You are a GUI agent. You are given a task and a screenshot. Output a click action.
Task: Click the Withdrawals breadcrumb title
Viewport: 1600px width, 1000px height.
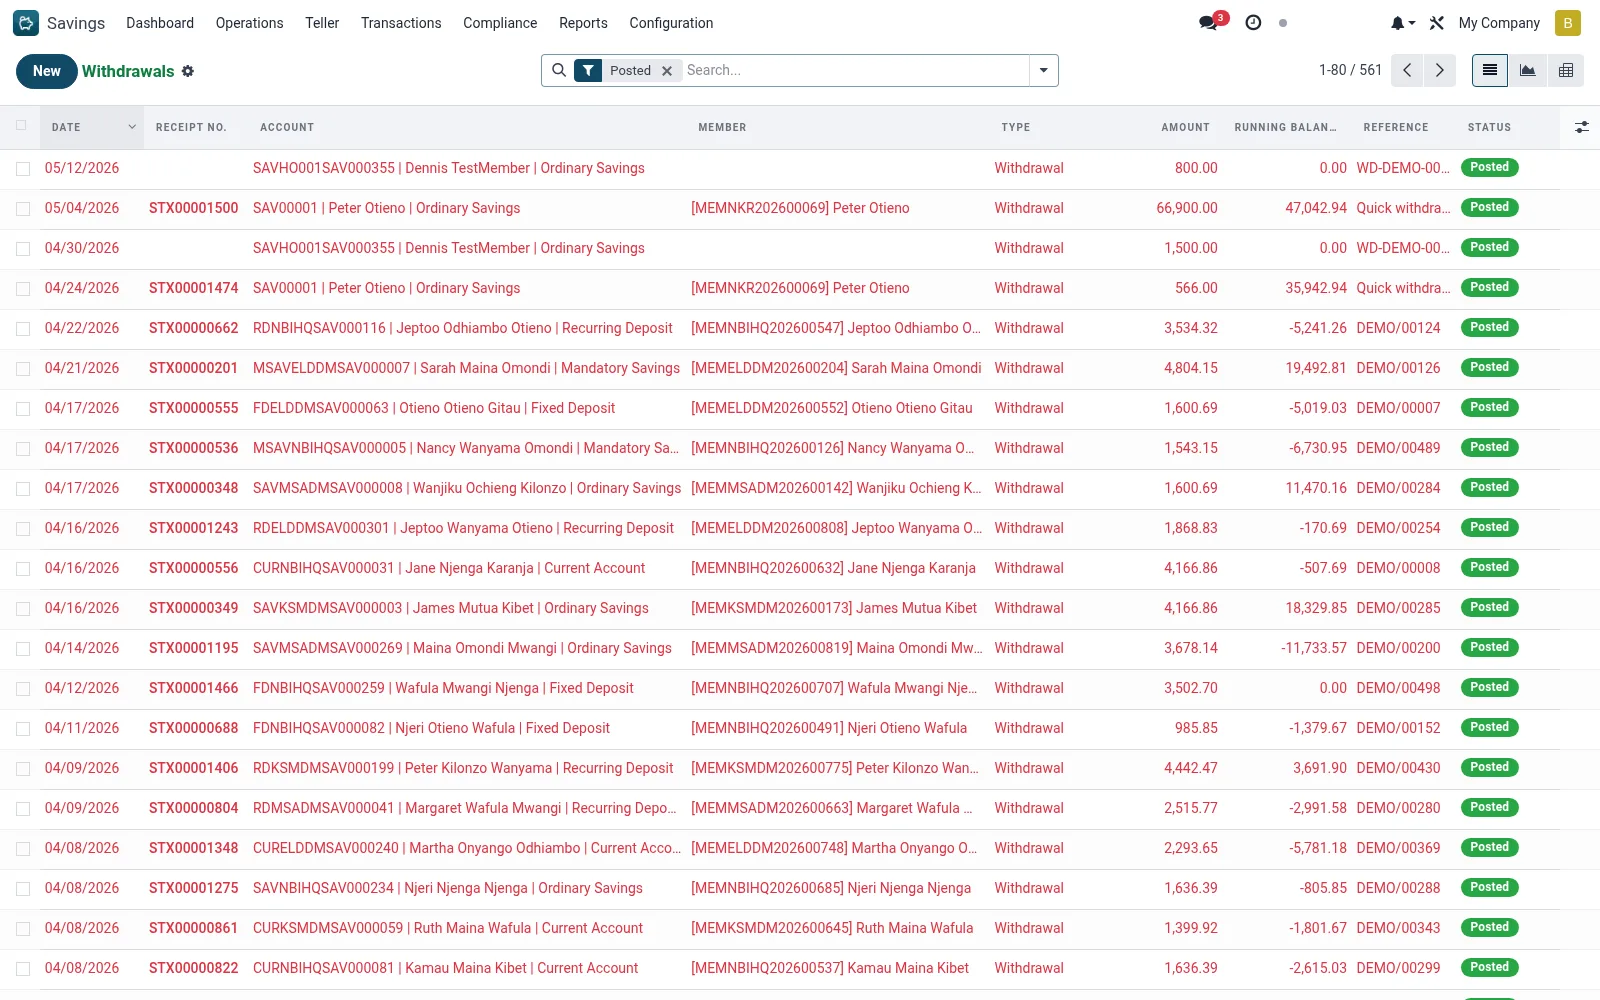pyautogui.click(x=128, y=71)
